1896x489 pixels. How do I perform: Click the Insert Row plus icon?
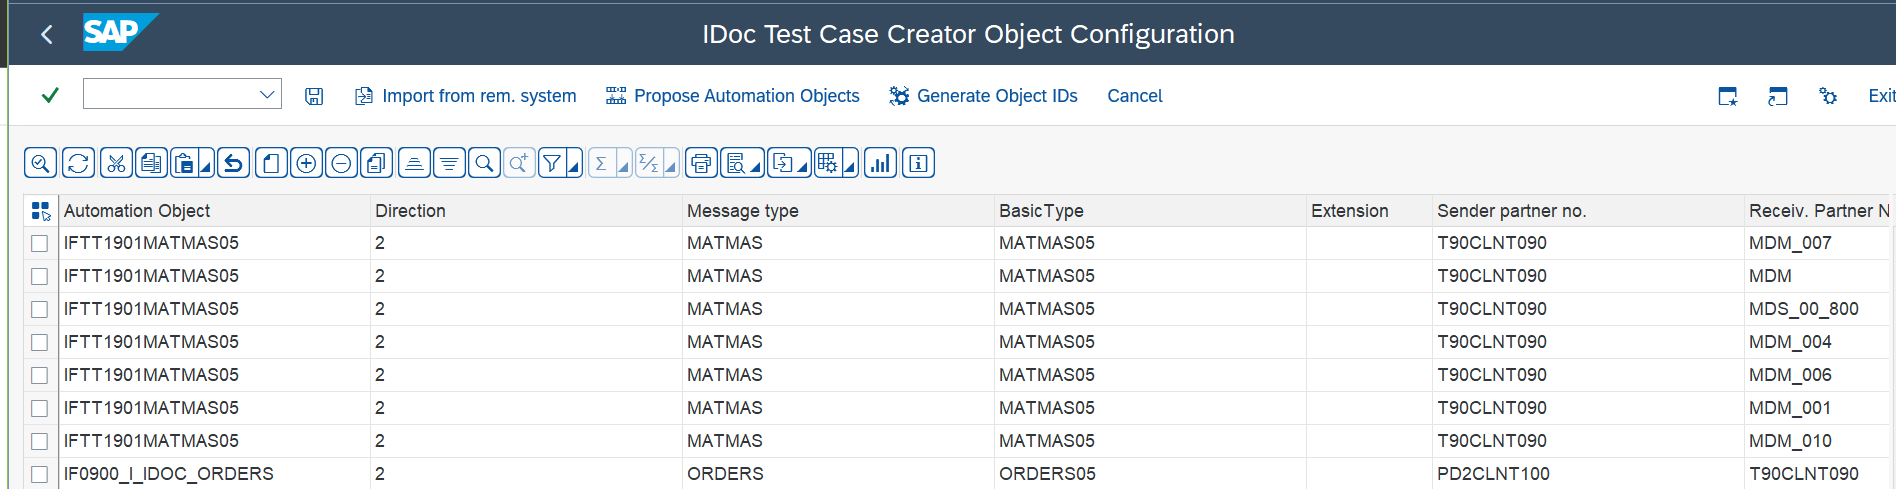point(307,163)
